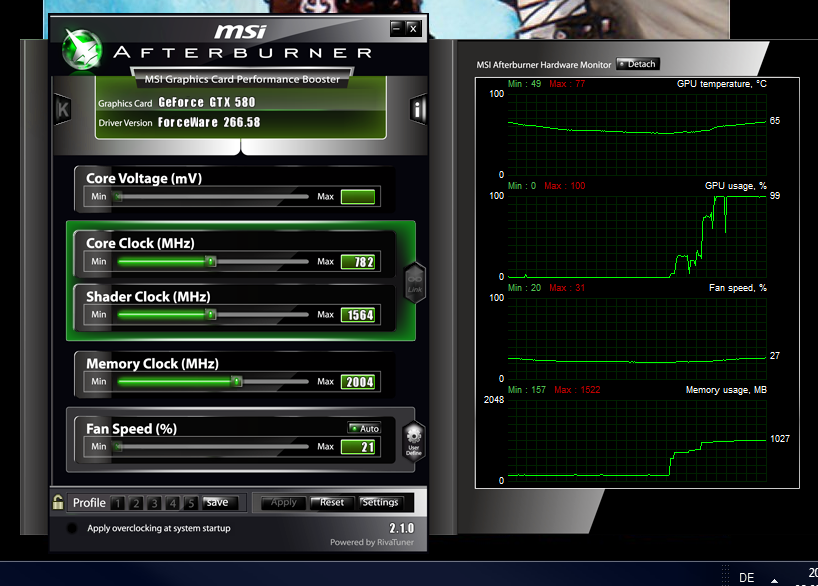This screenshot has height=586, width=818.
Task: Click the padlock profile lock icon
Action: [58, 502]
